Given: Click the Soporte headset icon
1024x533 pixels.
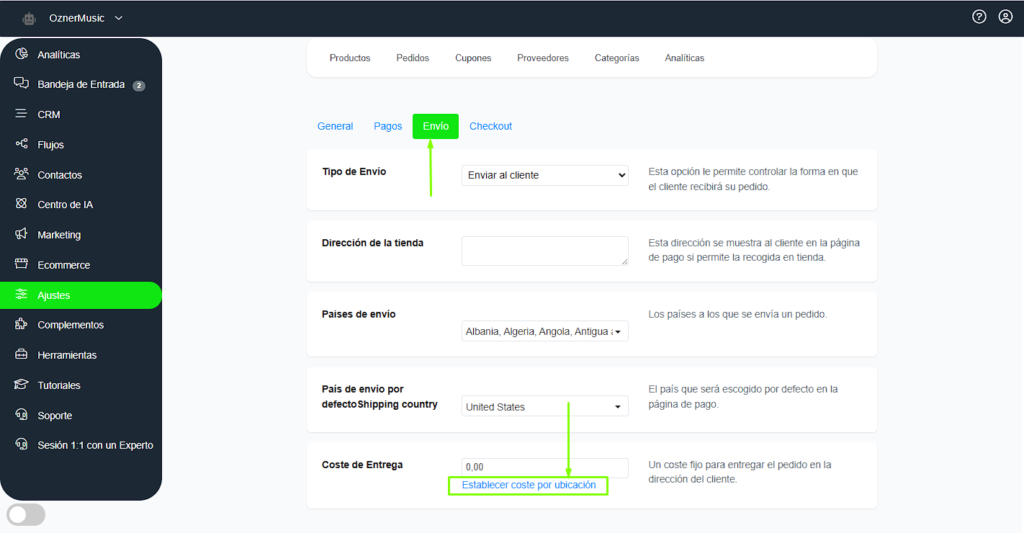Looking at the screenshot, I should [x=21, y=414].
